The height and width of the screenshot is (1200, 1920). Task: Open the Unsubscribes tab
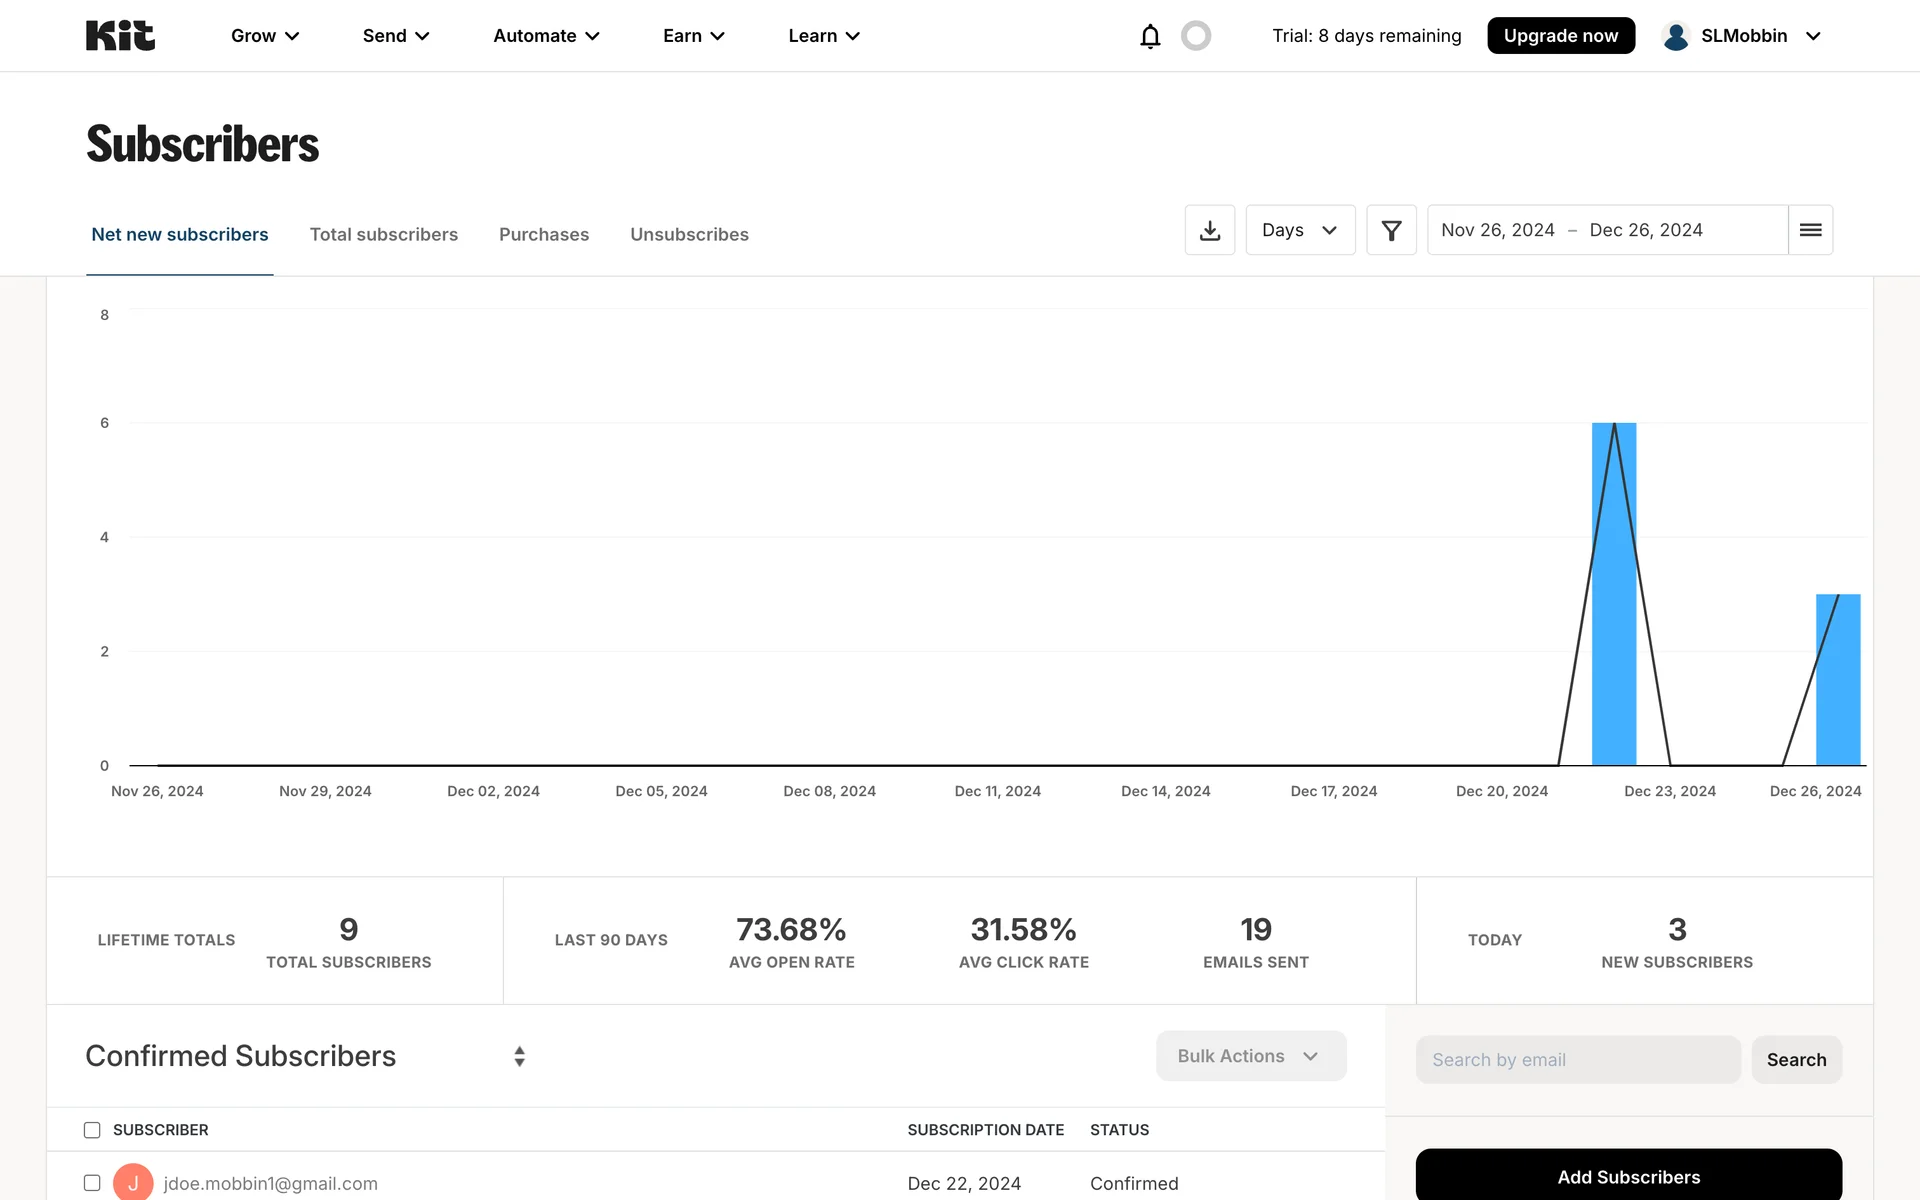click(689, 234)
